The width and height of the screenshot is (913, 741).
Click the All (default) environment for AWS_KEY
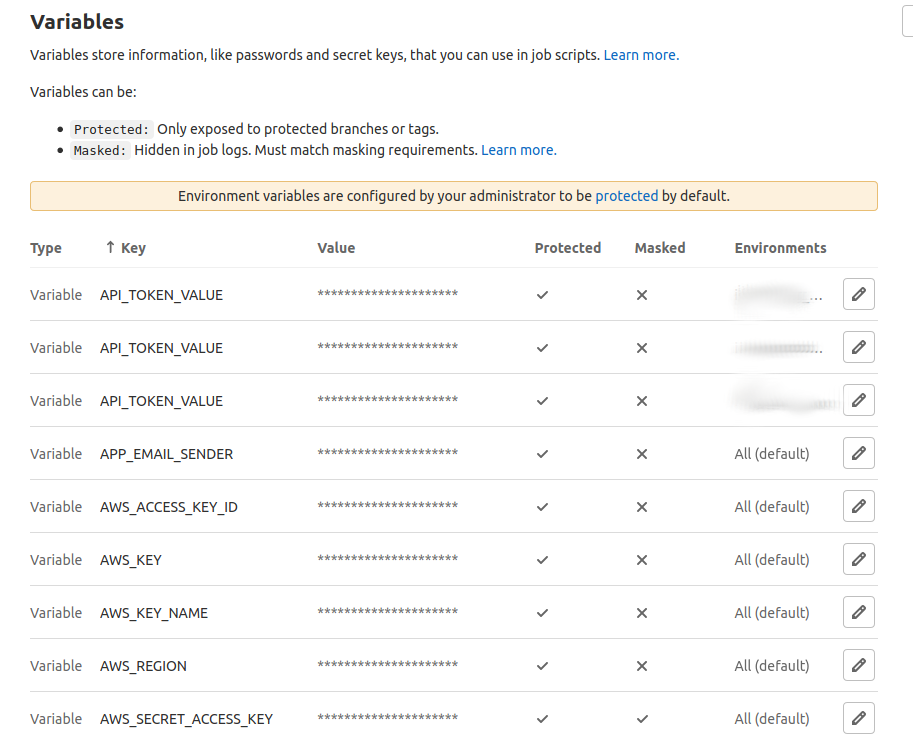click(769, 559)
